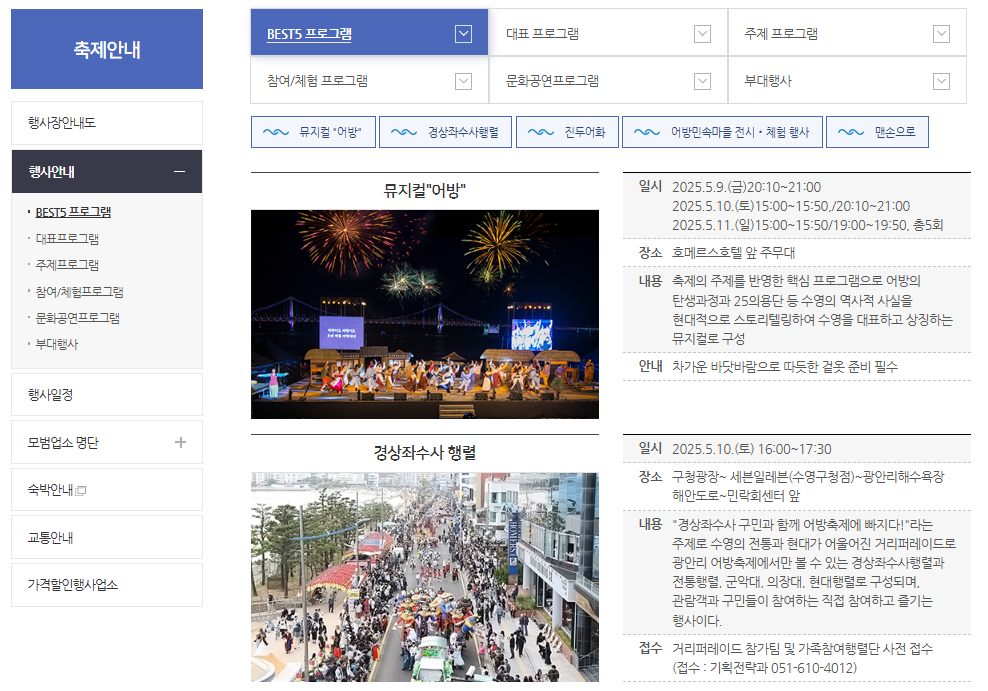
Task: Open the 주제 프로그램 dropdown
Action: click(940, 32)
